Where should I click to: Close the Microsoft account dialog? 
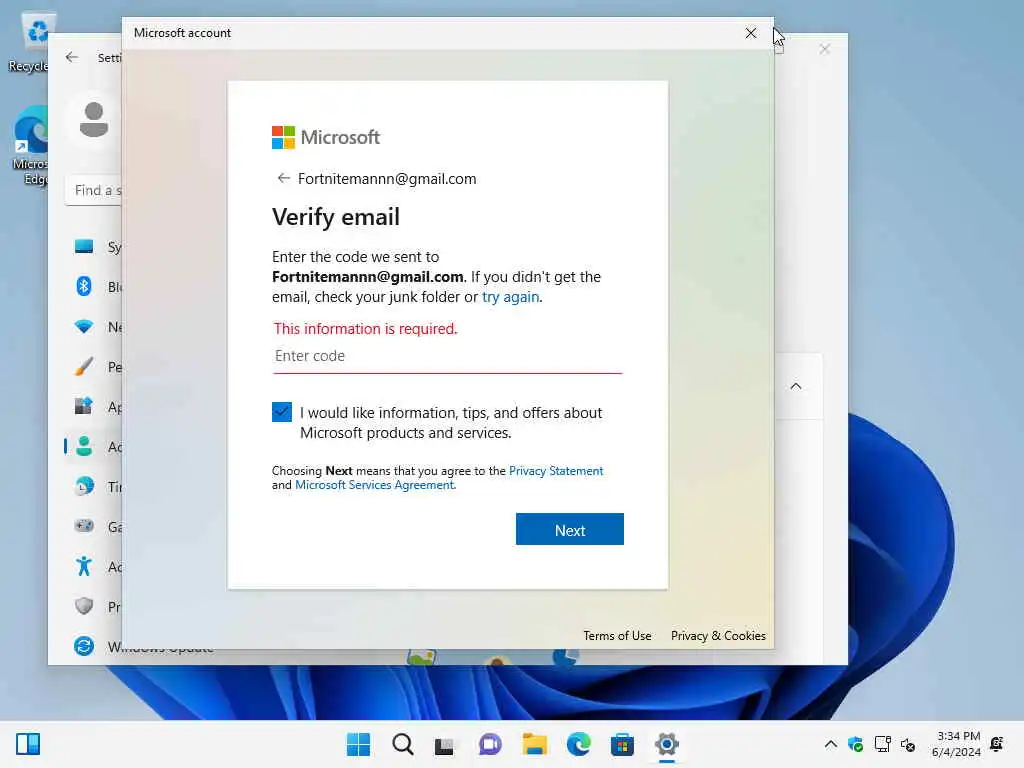[x=750, y=33]
